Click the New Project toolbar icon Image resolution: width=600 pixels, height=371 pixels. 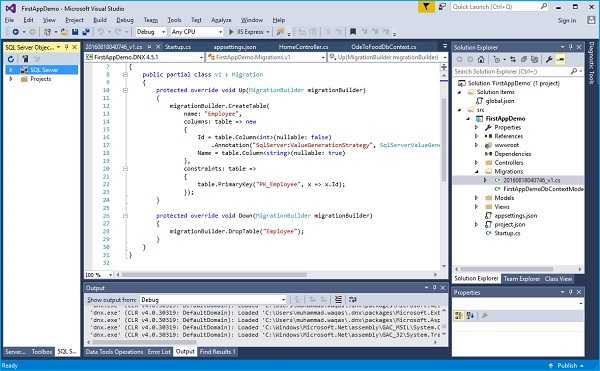pyautogui.click(x=47, y=32)
